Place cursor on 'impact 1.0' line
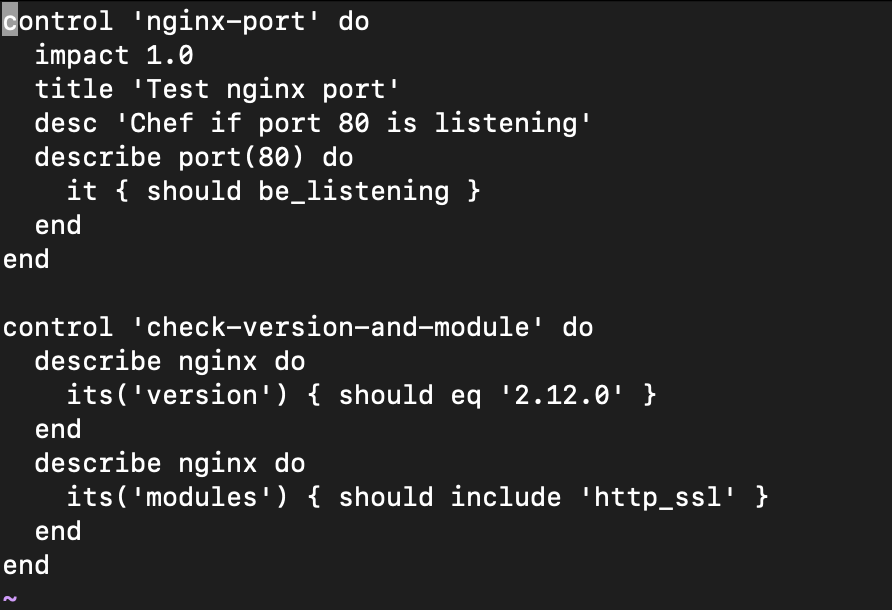 tap(114, 55)
